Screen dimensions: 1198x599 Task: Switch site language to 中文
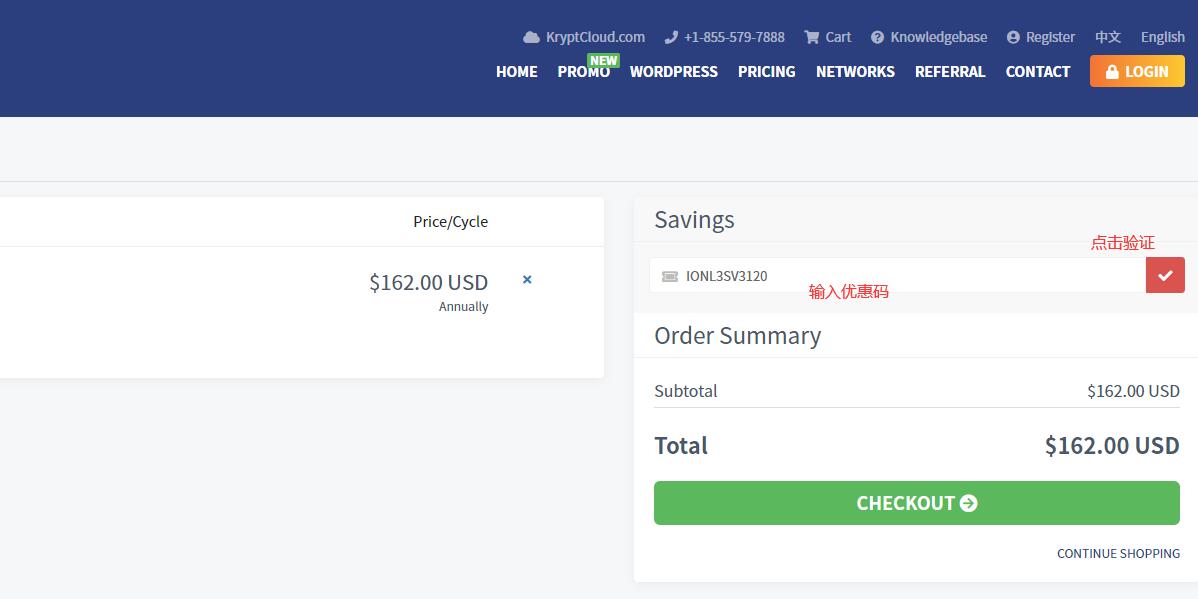point(1108,37)
